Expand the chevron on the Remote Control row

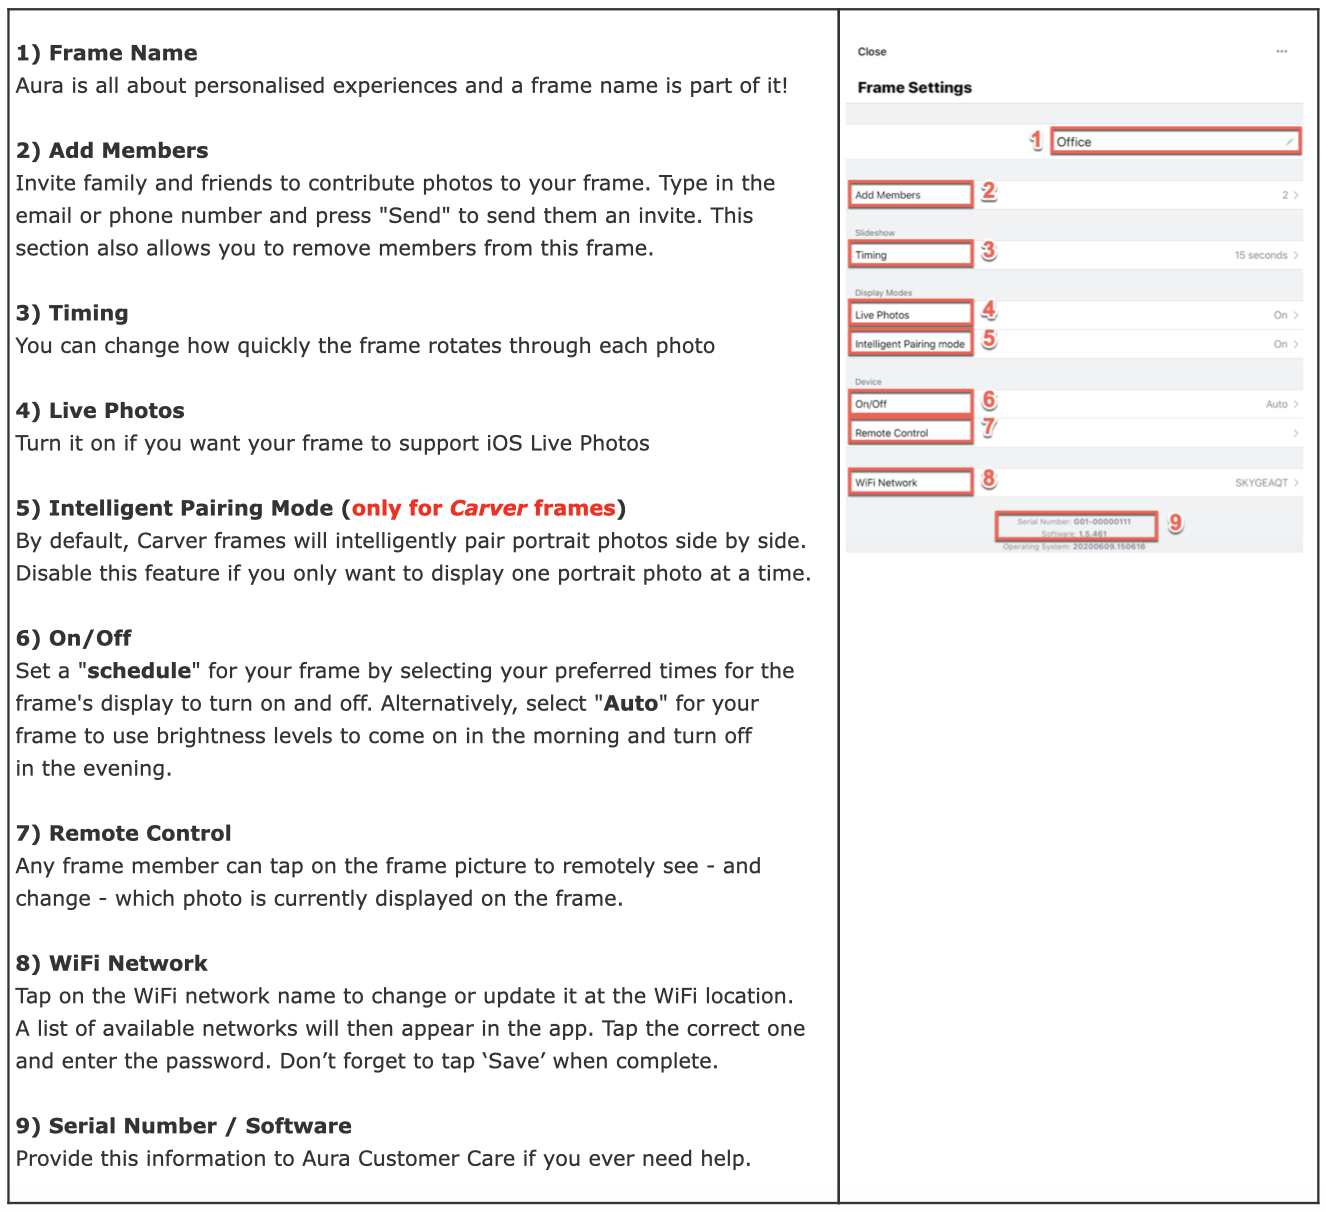[1296, 434]
